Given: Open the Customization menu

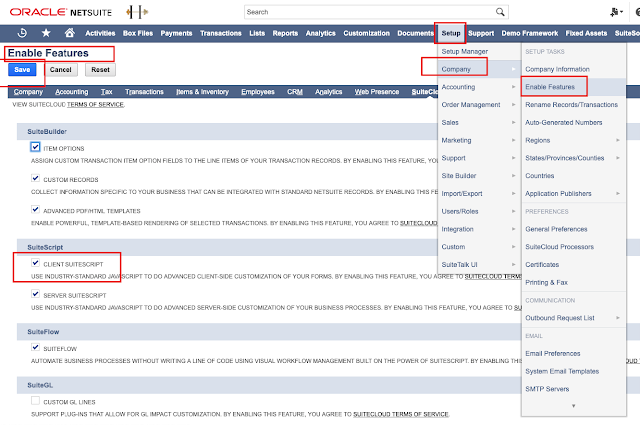Looking at the screenshot, I should click(x=367, y=33).
